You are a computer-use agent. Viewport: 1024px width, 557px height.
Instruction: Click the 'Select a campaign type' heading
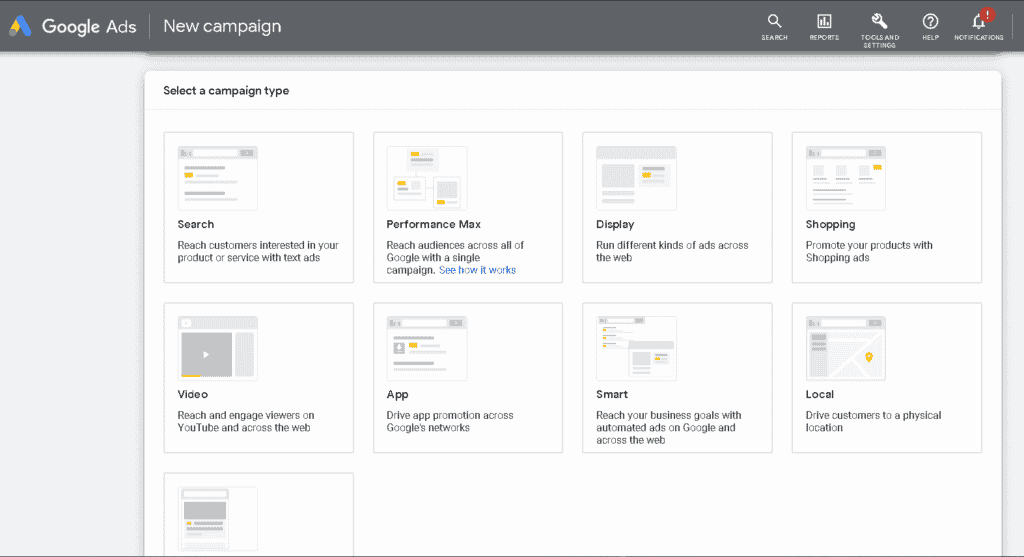point(226,91)
